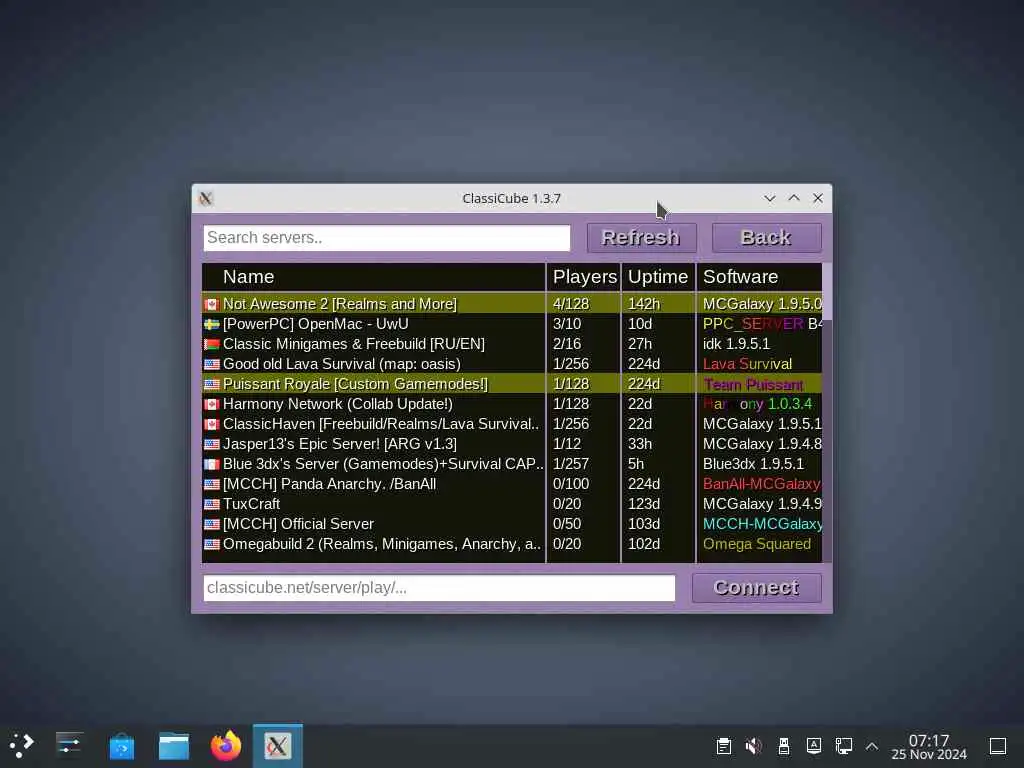Select Jasper13's Epic Server! [ARG v1.3]
Viewport: 1024px width, 768px height.
[x=512, y=444]
